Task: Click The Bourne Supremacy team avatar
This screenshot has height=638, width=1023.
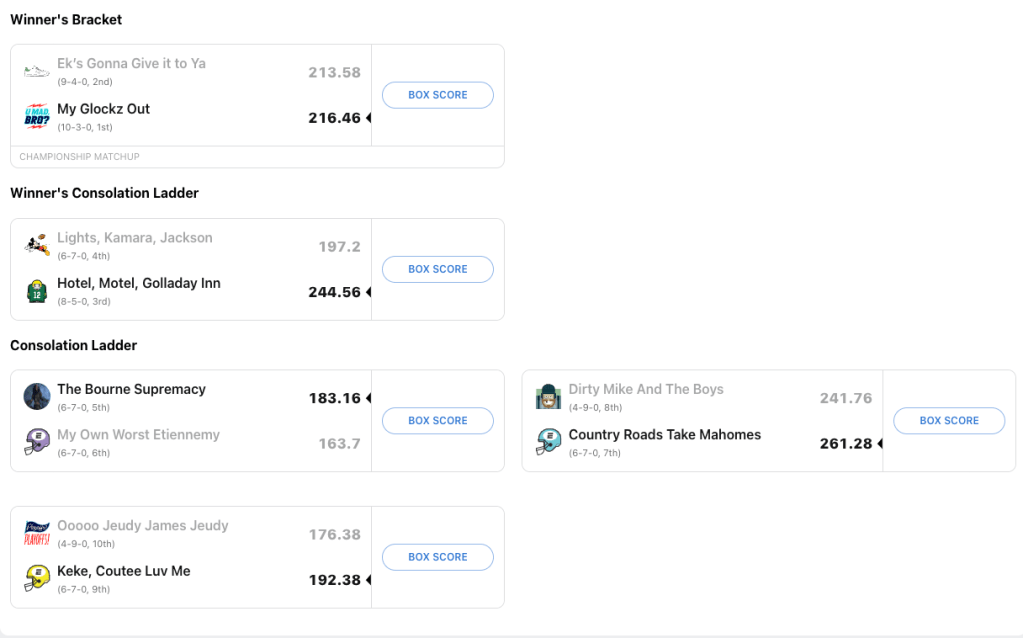Action: coord(36,396)
